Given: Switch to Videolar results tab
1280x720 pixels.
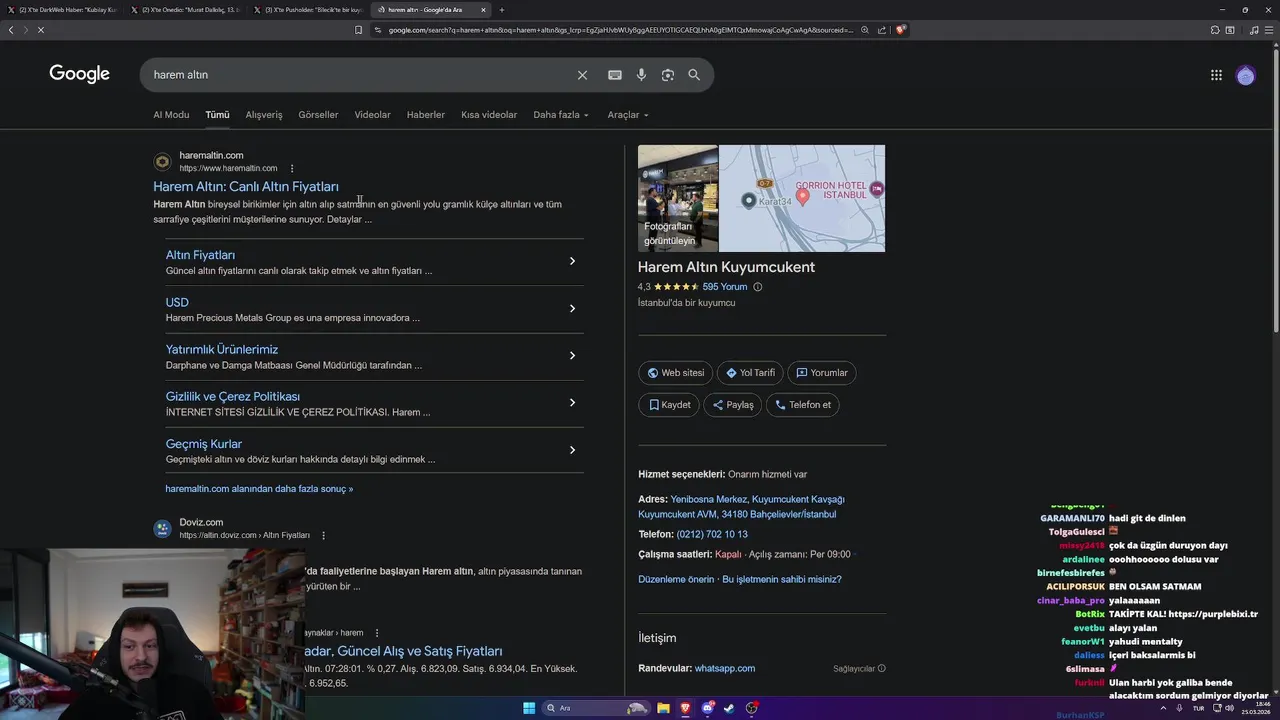Looking at the screenshot, I should [372, 115].
